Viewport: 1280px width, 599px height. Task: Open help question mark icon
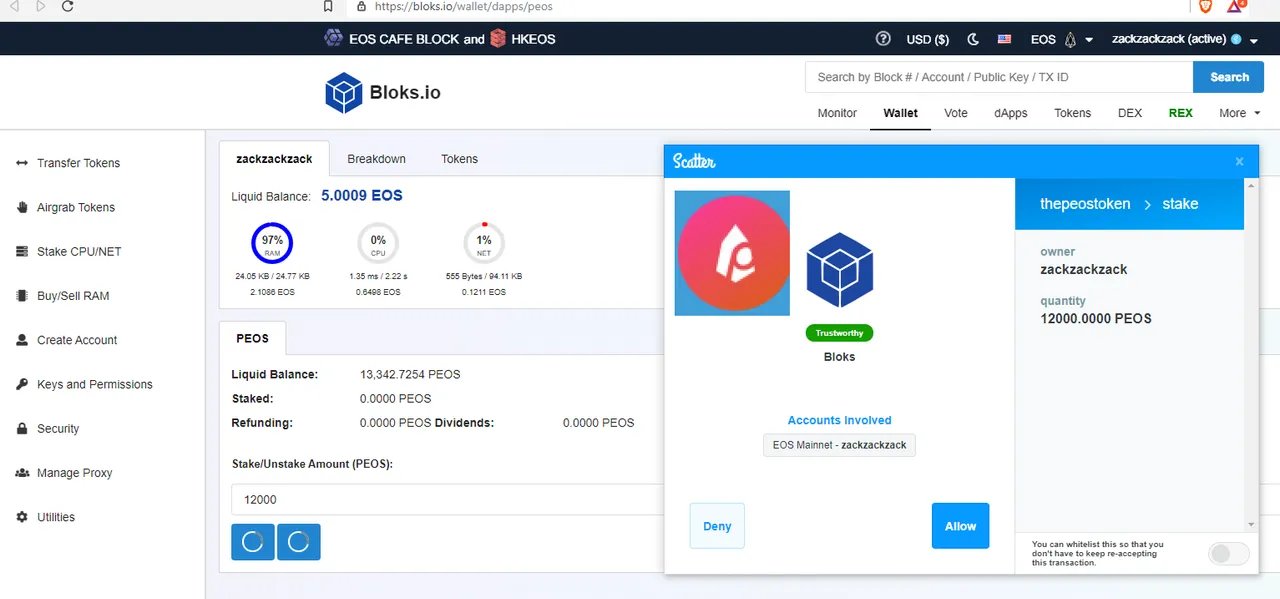pos(883,39)
